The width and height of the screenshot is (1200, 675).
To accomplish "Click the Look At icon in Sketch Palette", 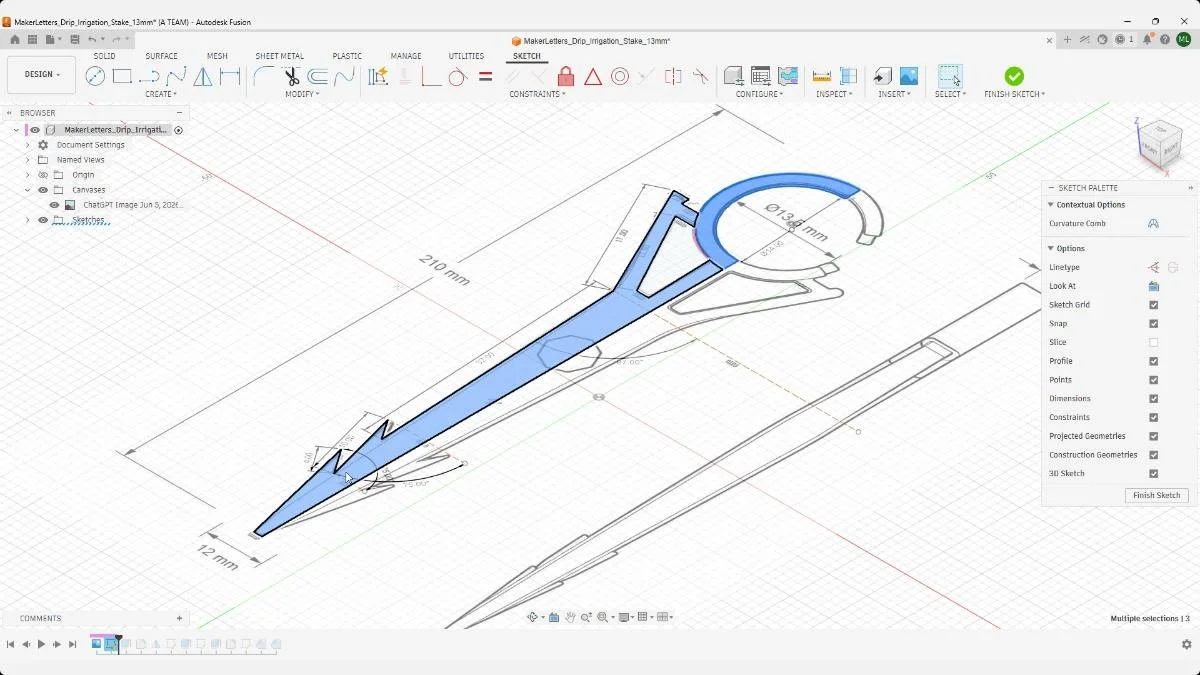I will click(1153, 286).
